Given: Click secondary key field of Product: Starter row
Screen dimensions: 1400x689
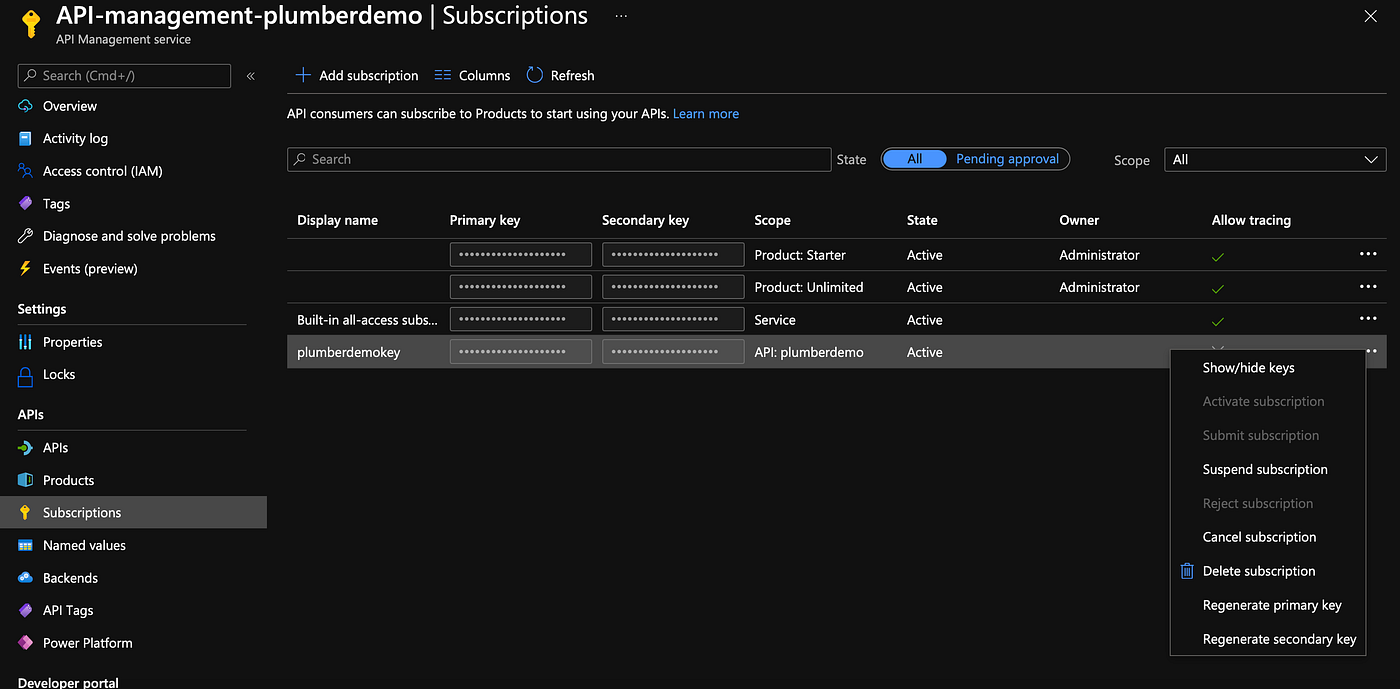Looking at the screenshot, I should pos(673,254).
